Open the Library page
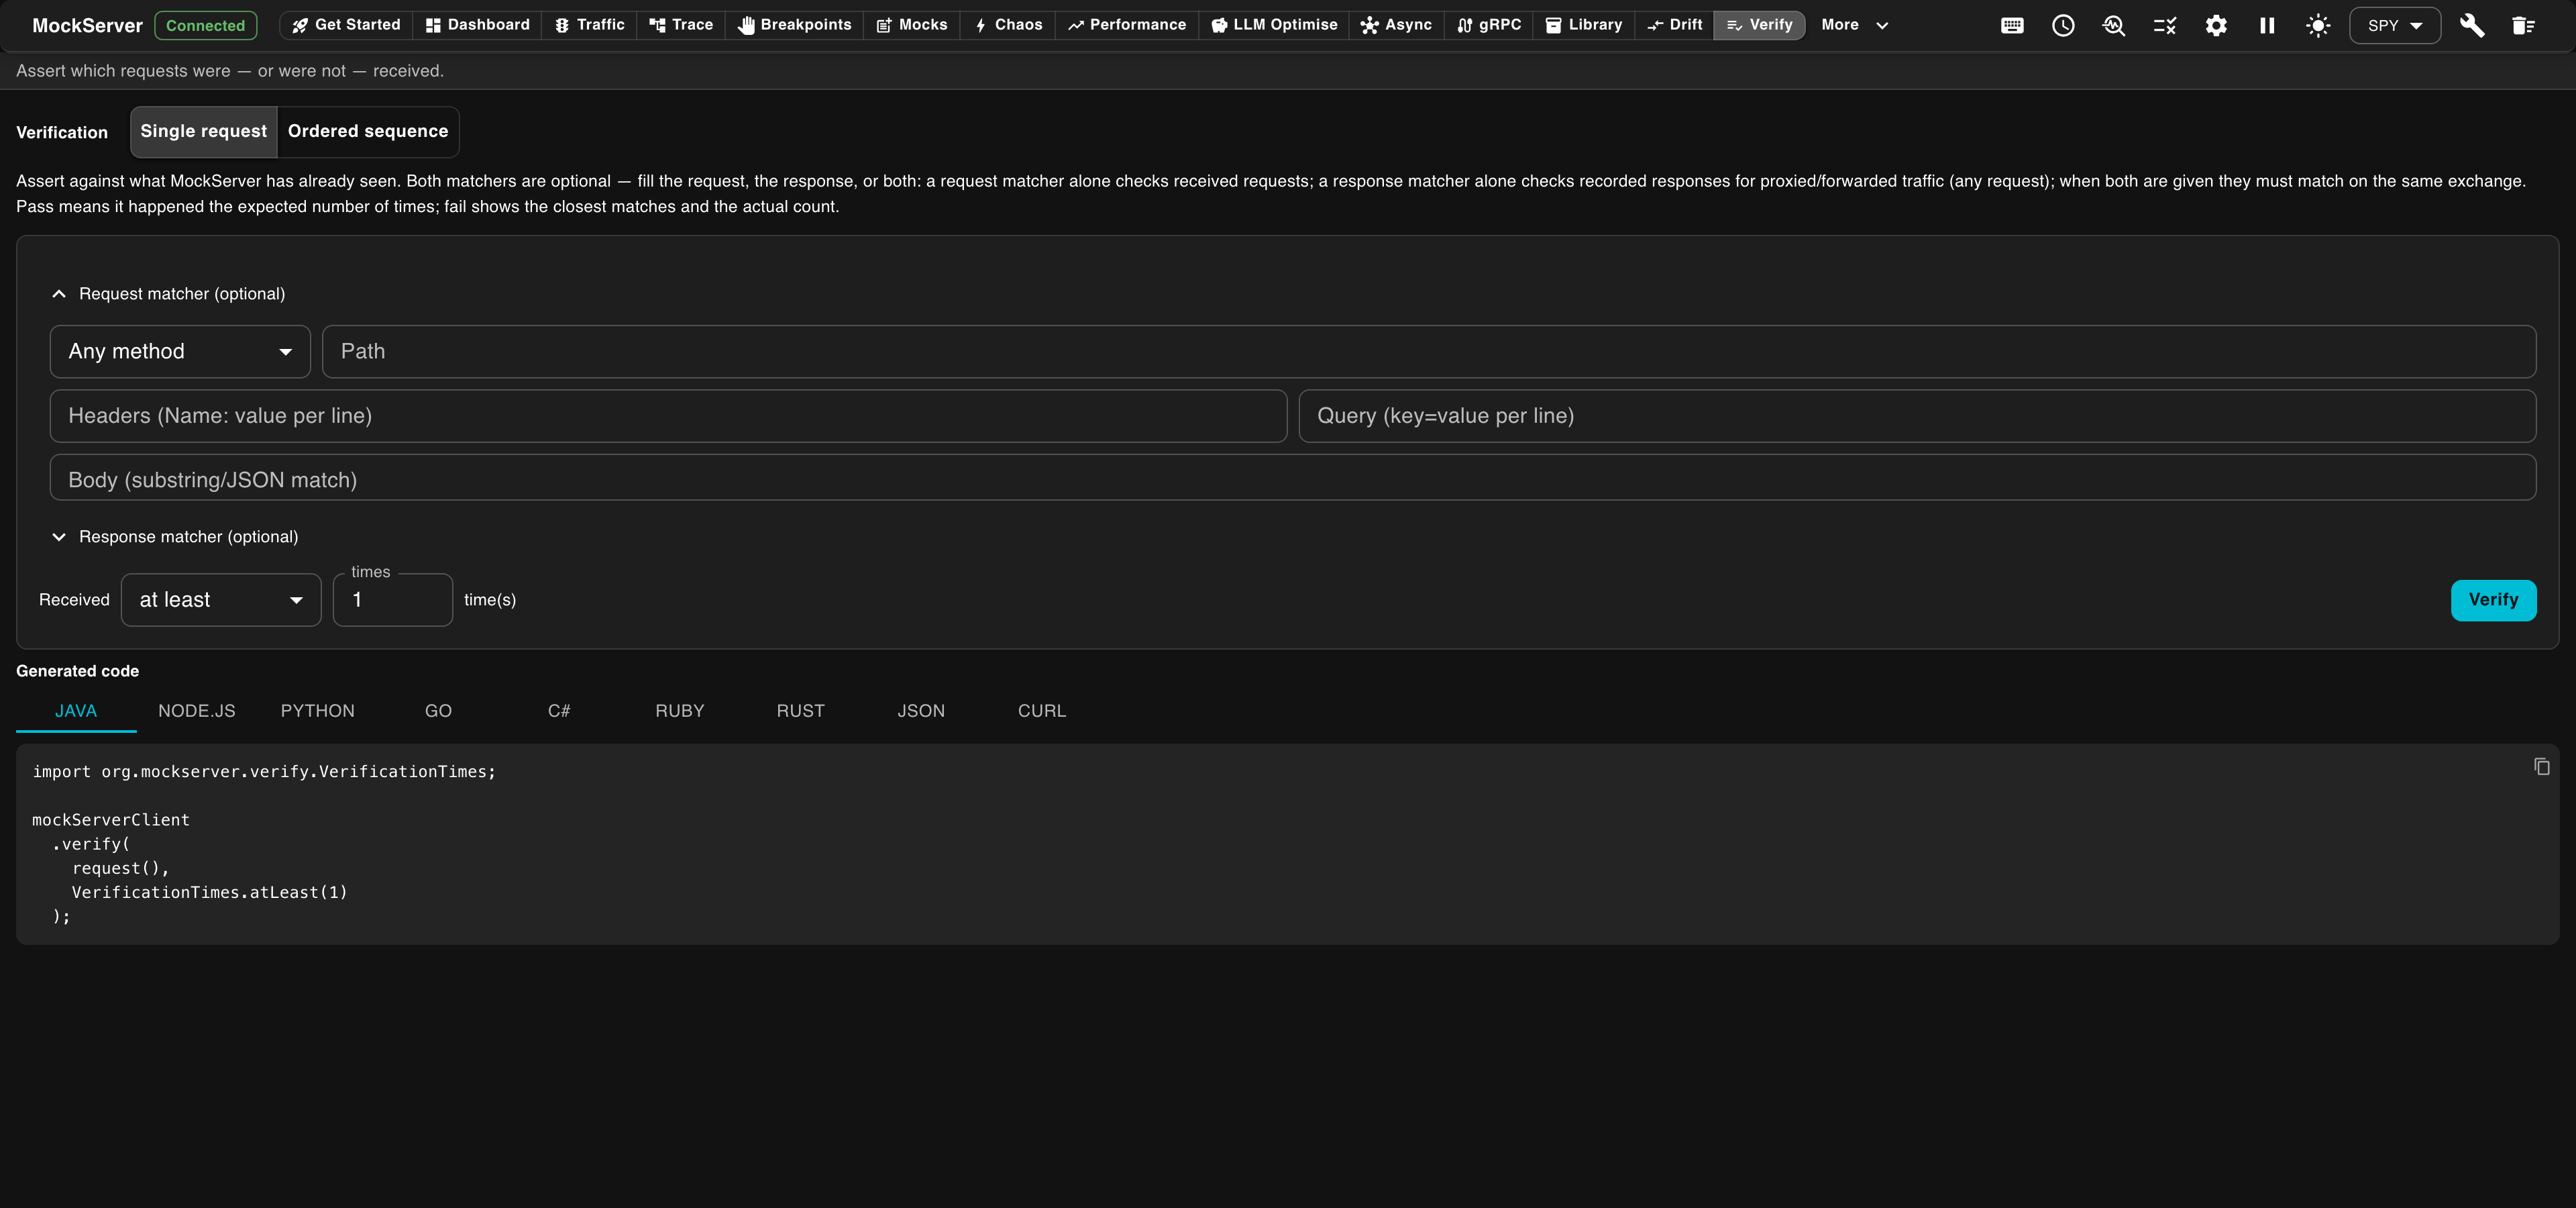Viewport: 2576px width, 1208px height. point(1584,25)
